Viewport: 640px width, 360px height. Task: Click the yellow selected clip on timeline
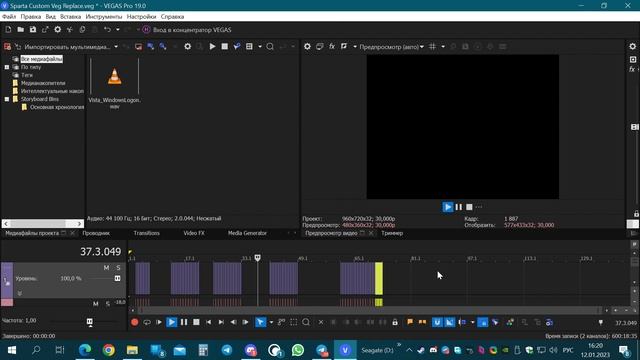pyautogui.click(x=379, y=278)
